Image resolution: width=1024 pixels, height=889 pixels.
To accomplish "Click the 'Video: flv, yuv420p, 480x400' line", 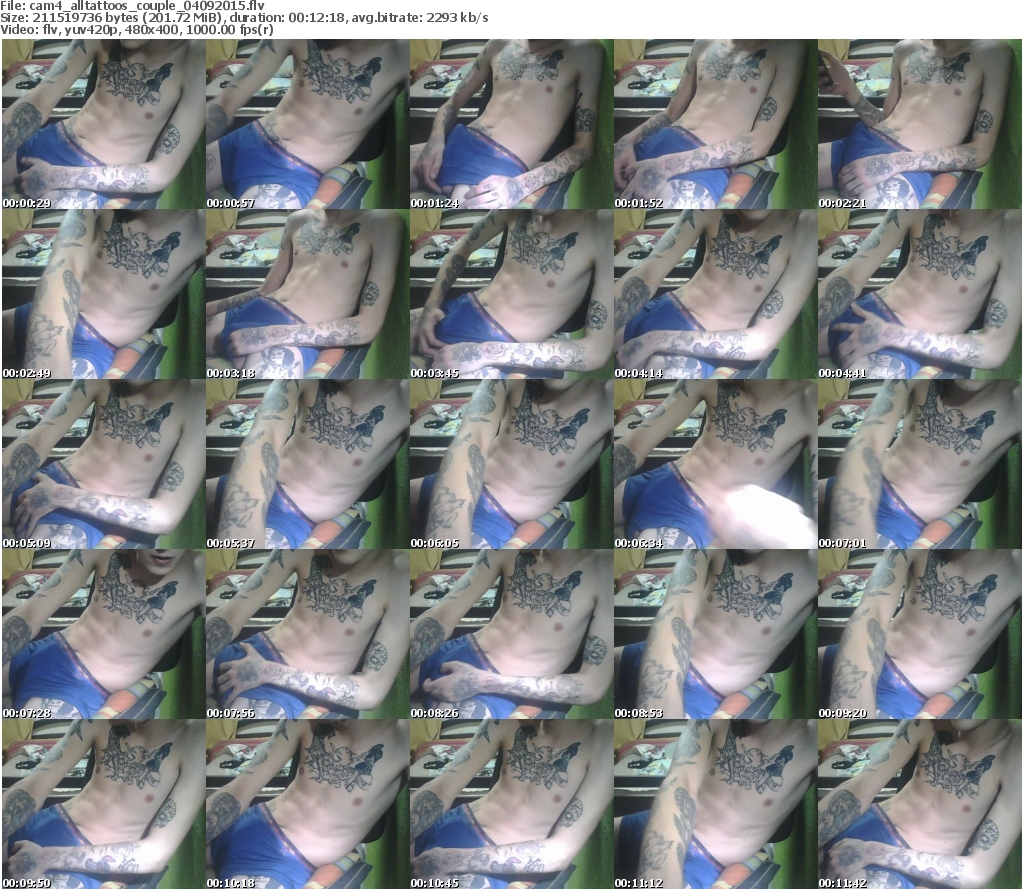I will 136,29.
